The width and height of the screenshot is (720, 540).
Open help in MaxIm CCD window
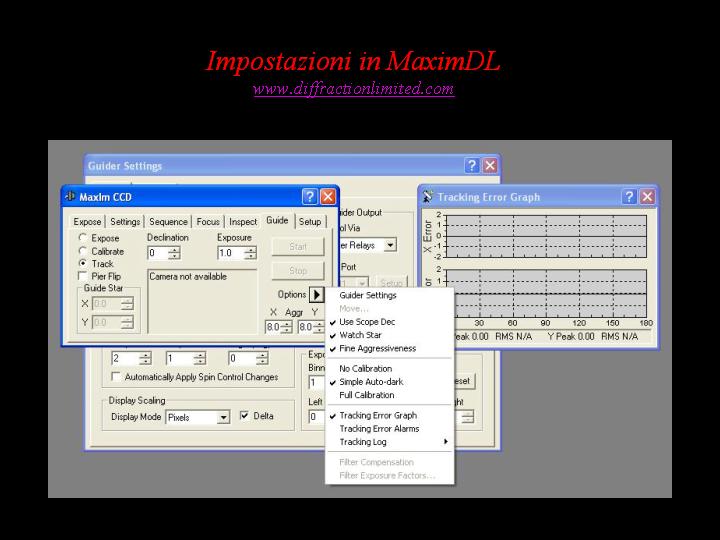[x=310, y=197]
